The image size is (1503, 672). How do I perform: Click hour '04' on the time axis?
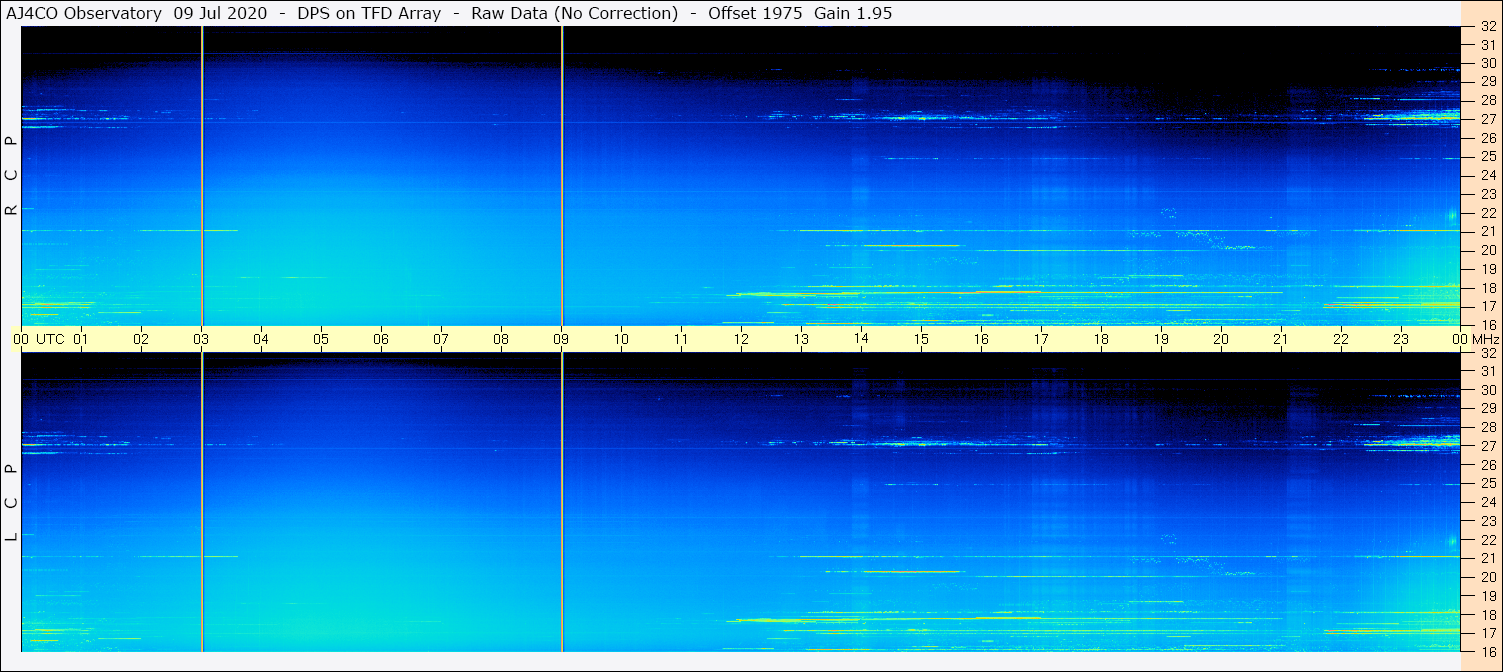coord(261,339)
